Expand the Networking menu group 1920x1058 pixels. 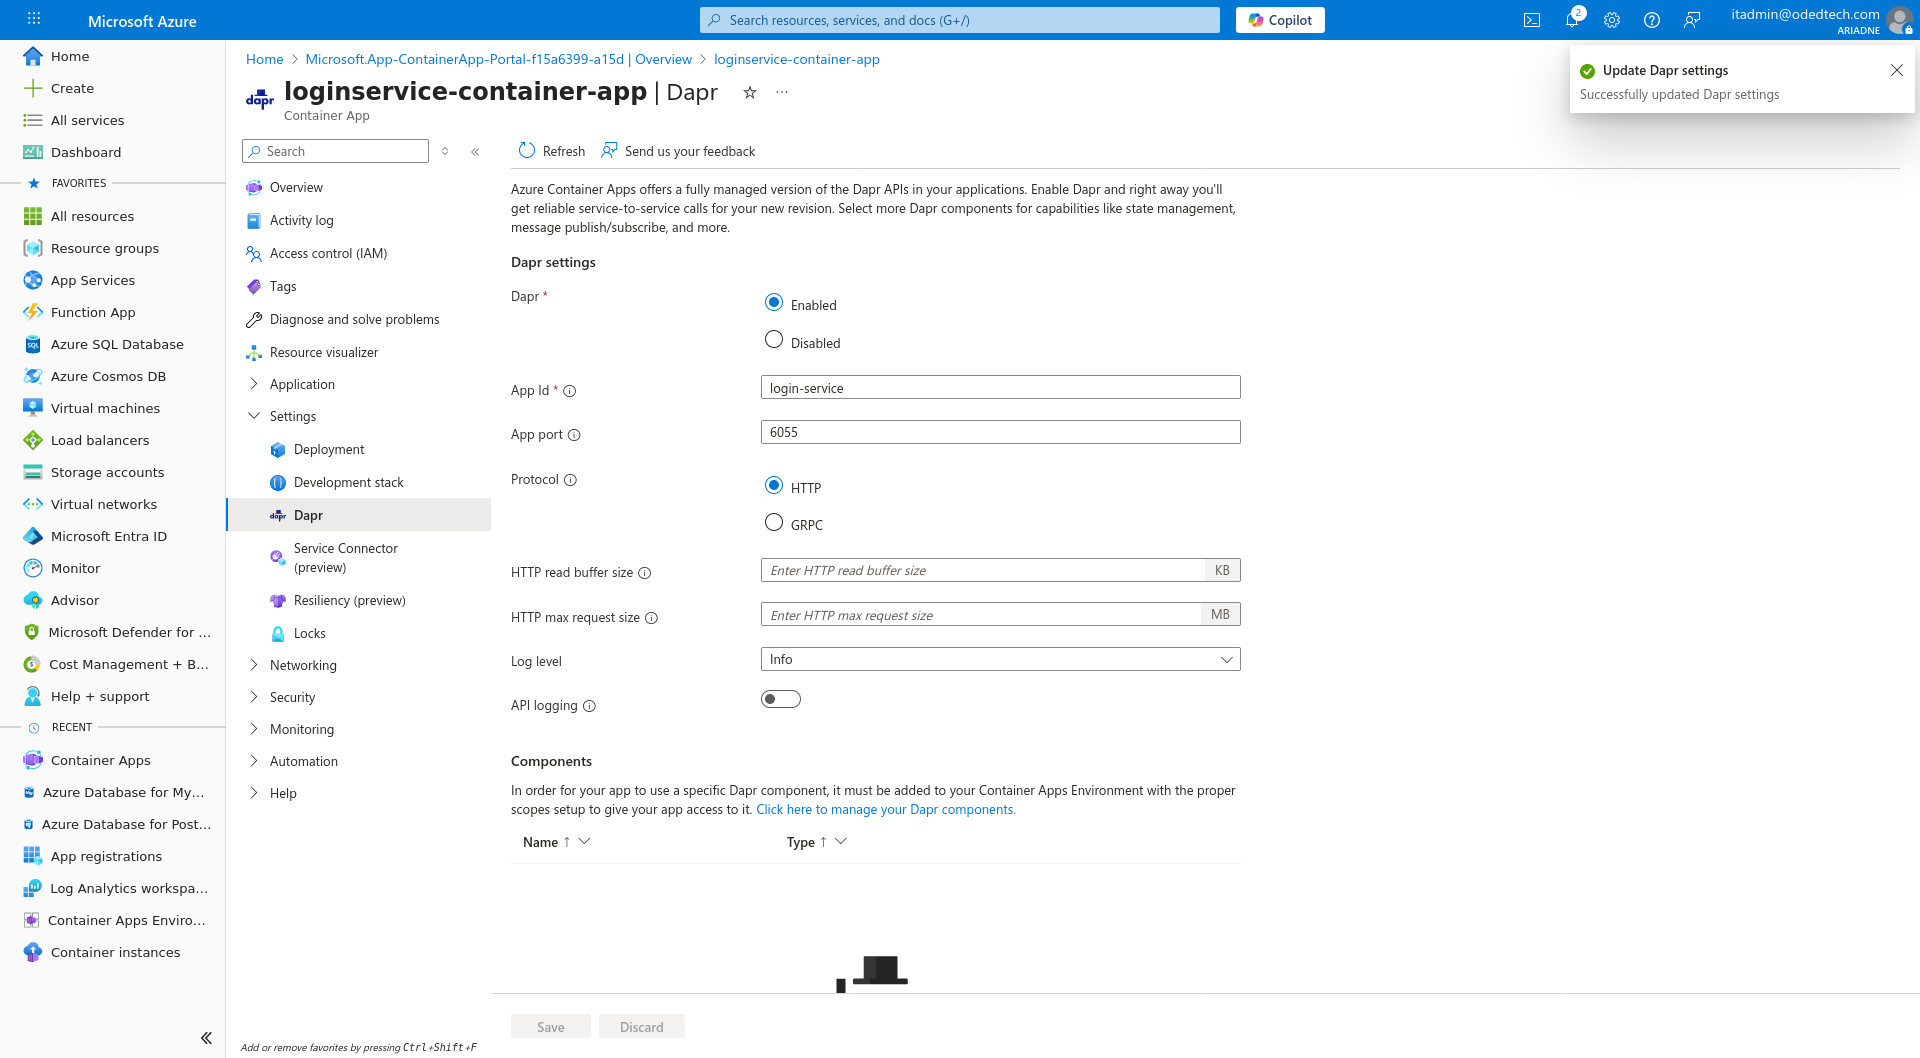point(254,665)
